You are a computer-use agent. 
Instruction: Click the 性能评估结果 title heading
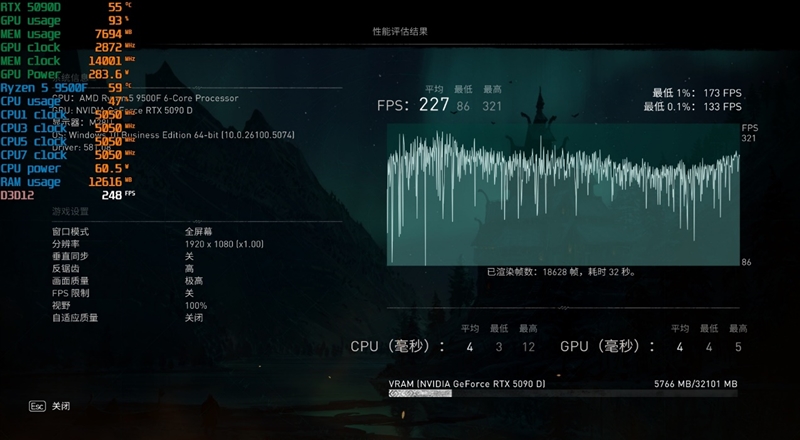point(400,32)
